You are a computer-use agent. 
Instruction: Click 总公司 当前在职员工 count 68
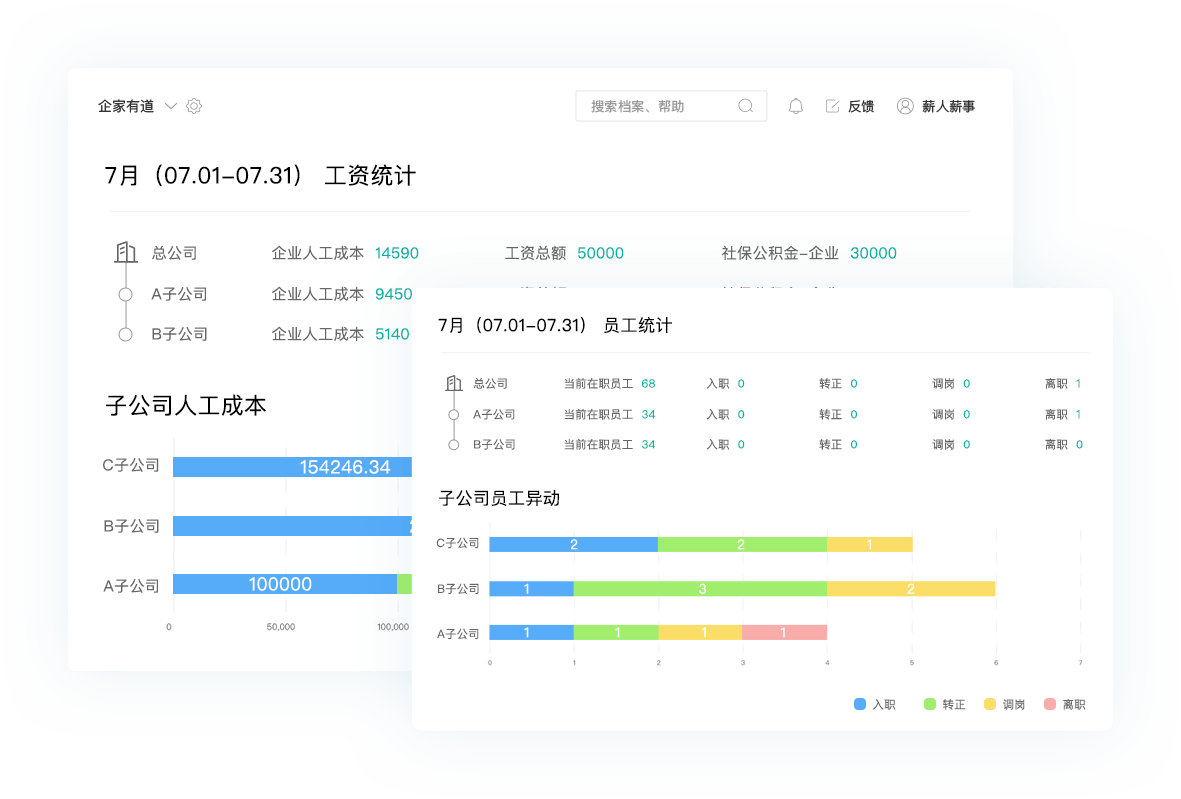[x=648, y=383]
